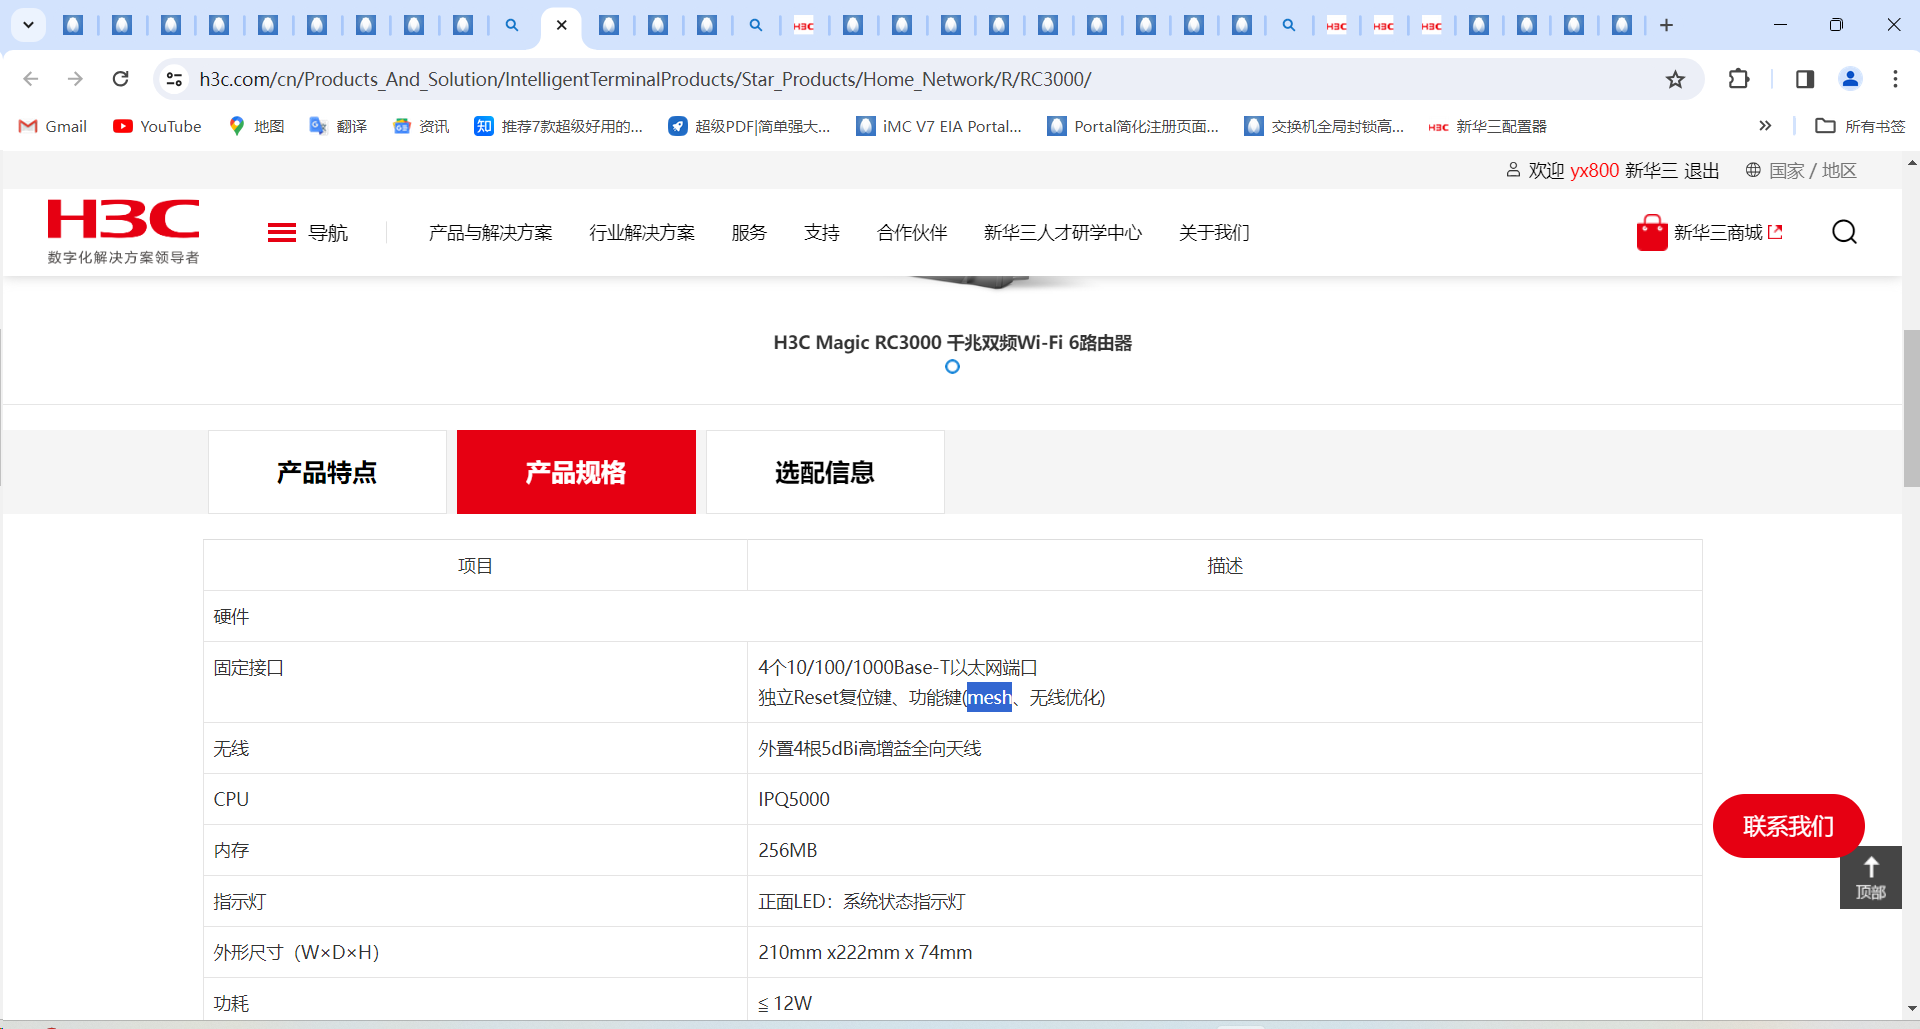This screenshot has width=1920, height=1029.
Task: Open the 地图 maps bookmark
Action: (x=256, y=126)
